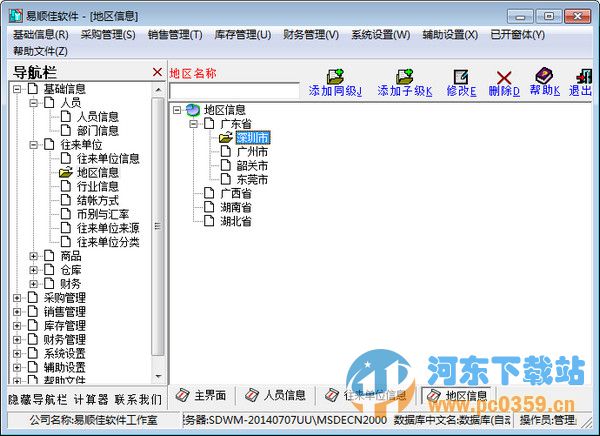
Task: Click the 添加子级 add child icon
Action: click(x=404, y=76)
